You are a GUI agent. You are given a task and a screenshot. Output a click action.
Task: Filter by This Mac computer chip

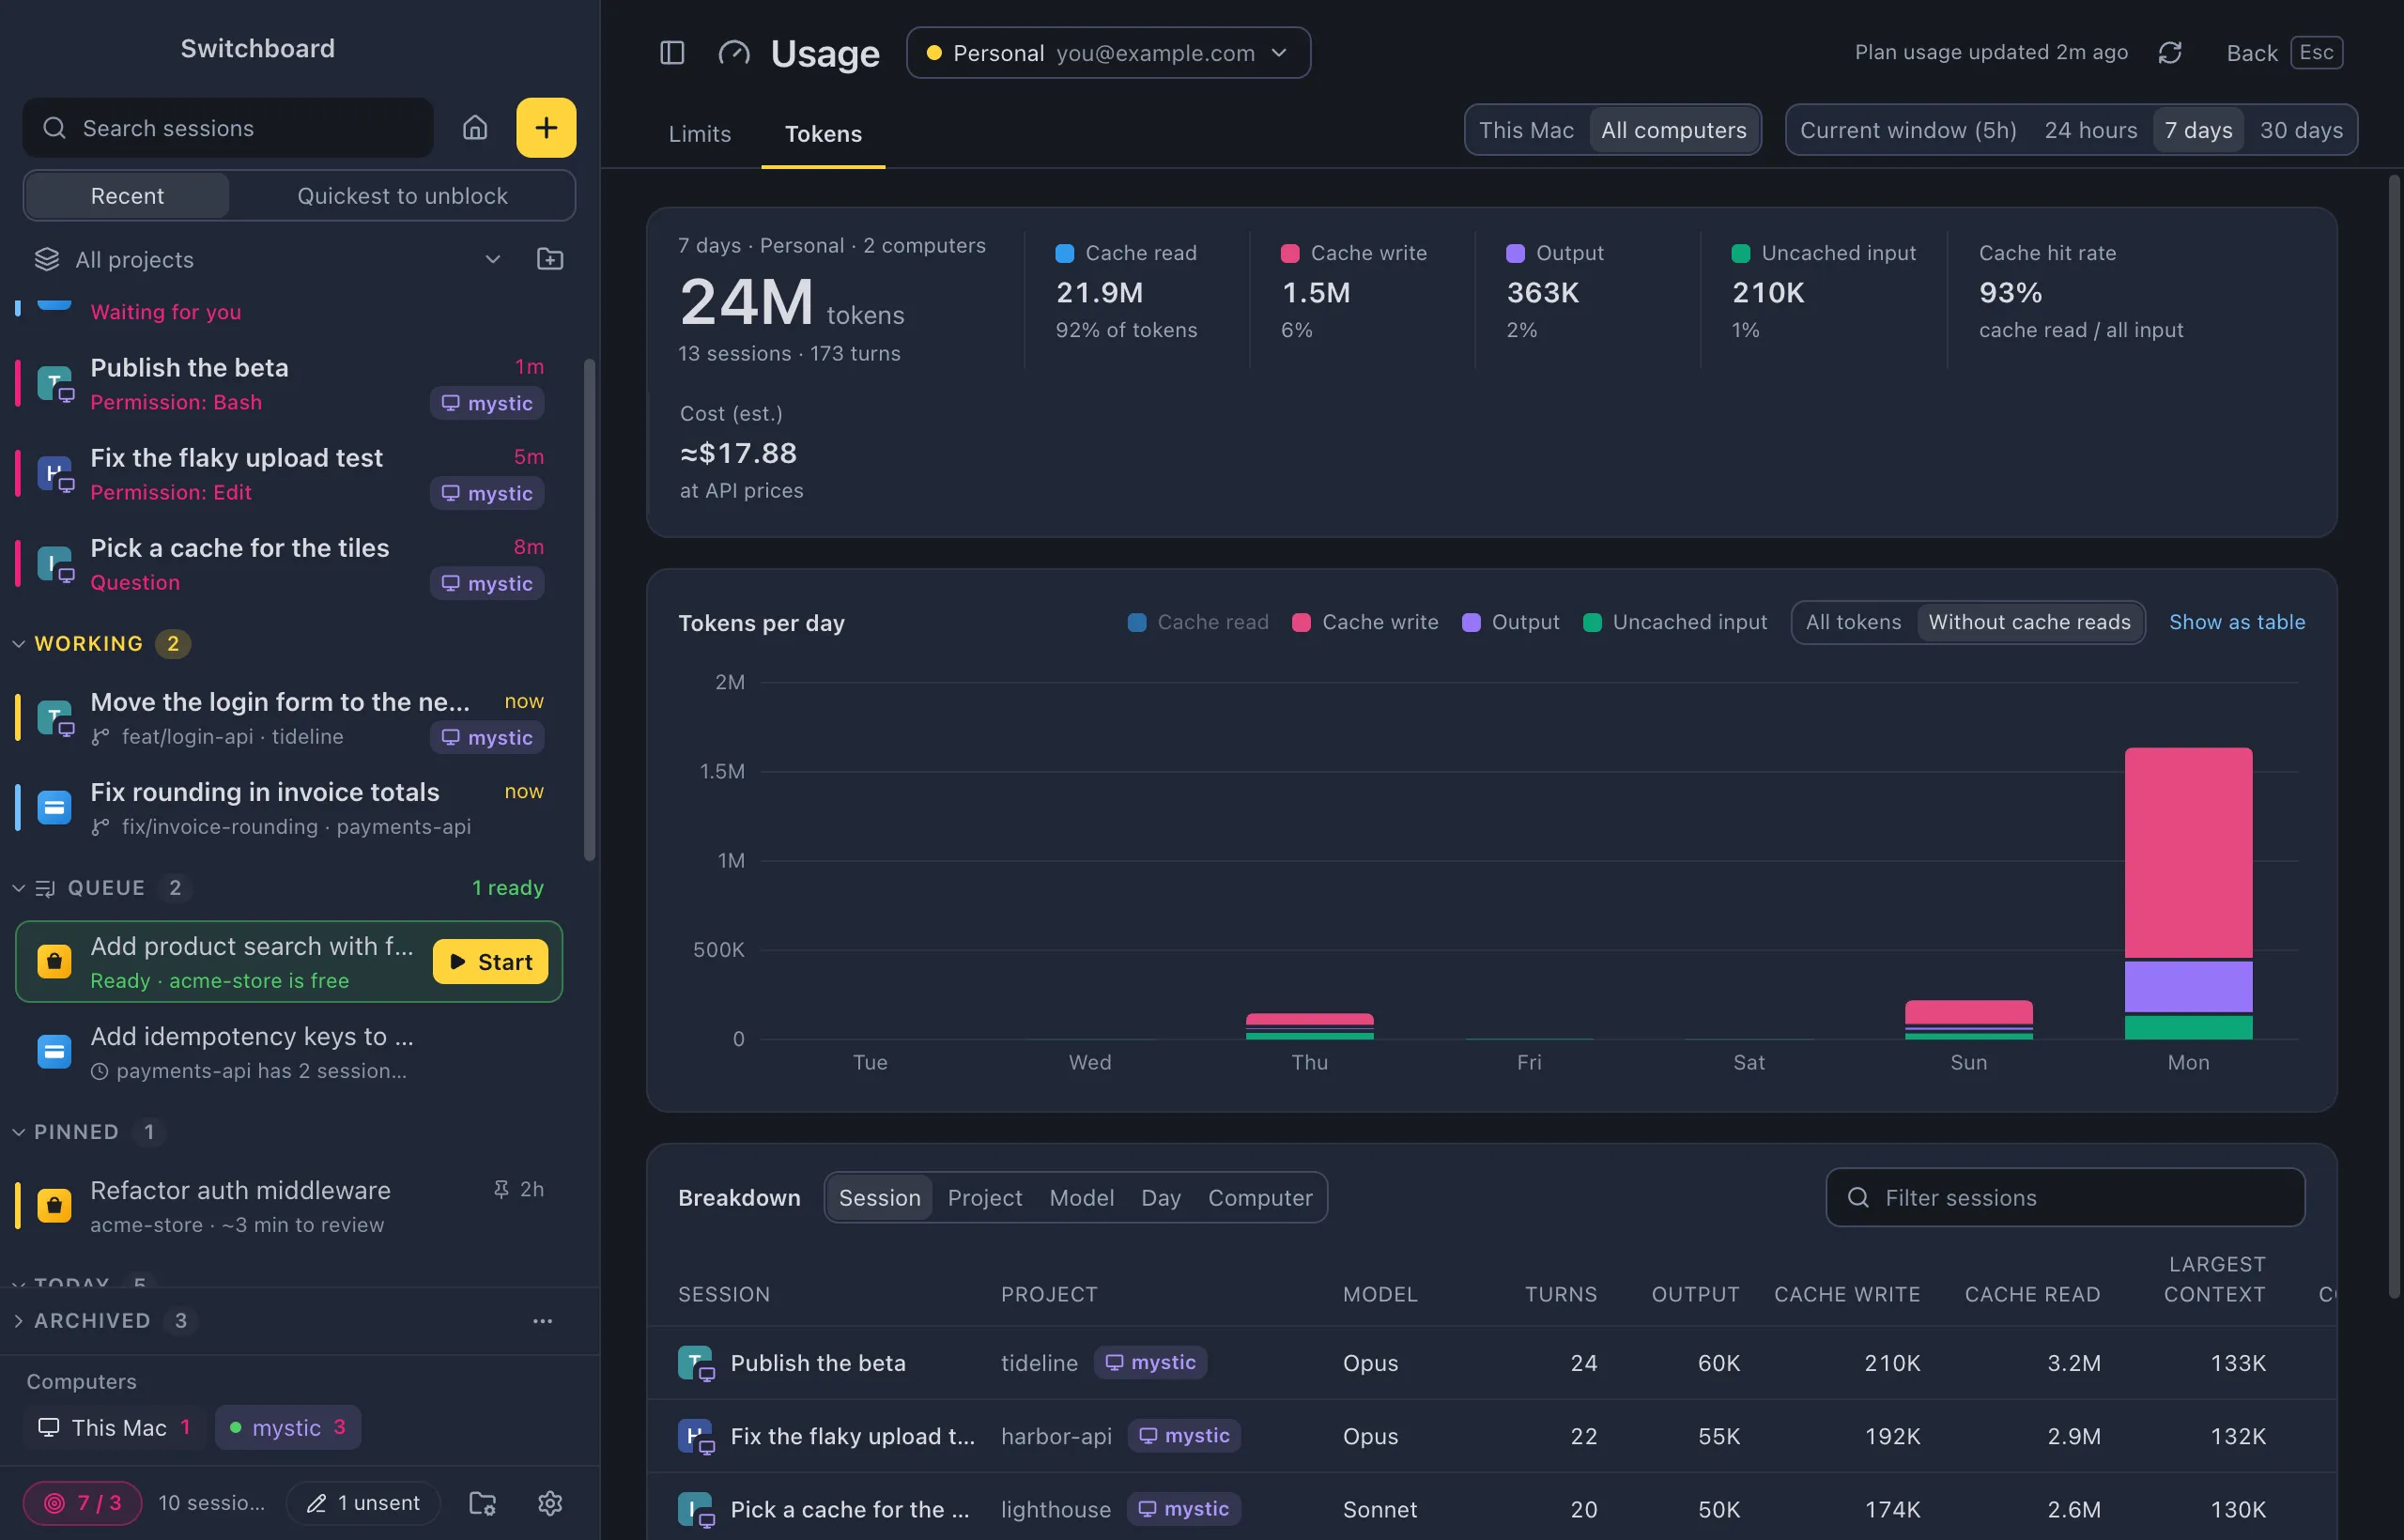(115, 1428)
